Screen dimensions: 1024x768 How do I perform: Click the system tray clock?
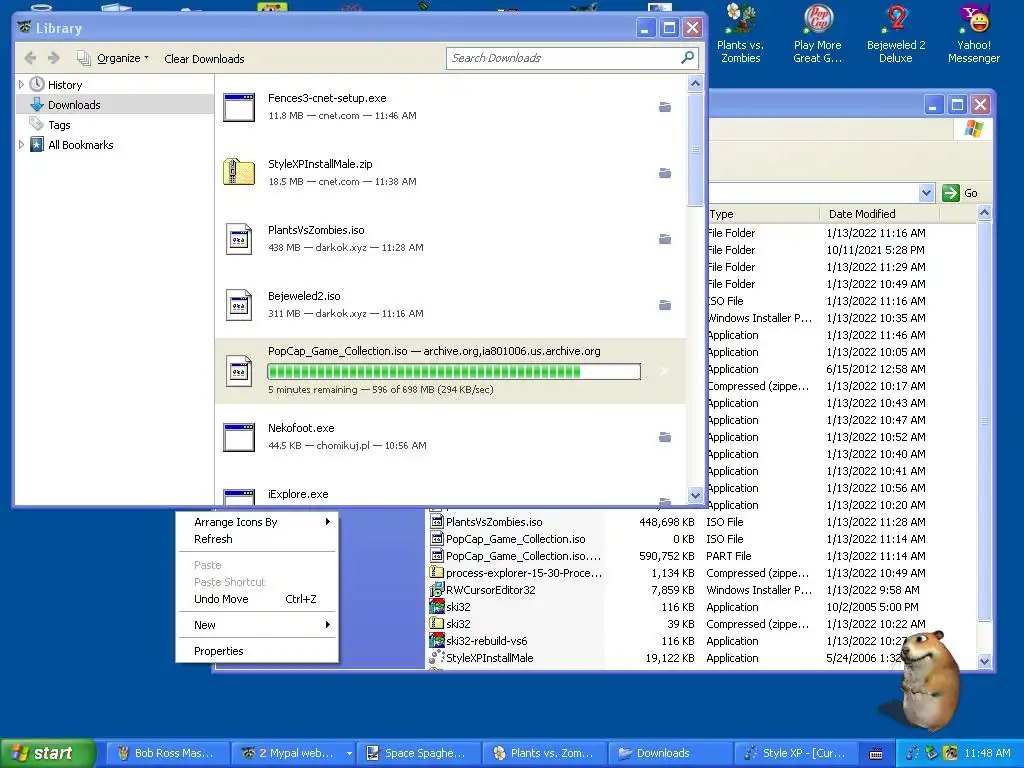click(x=987, y=753)
